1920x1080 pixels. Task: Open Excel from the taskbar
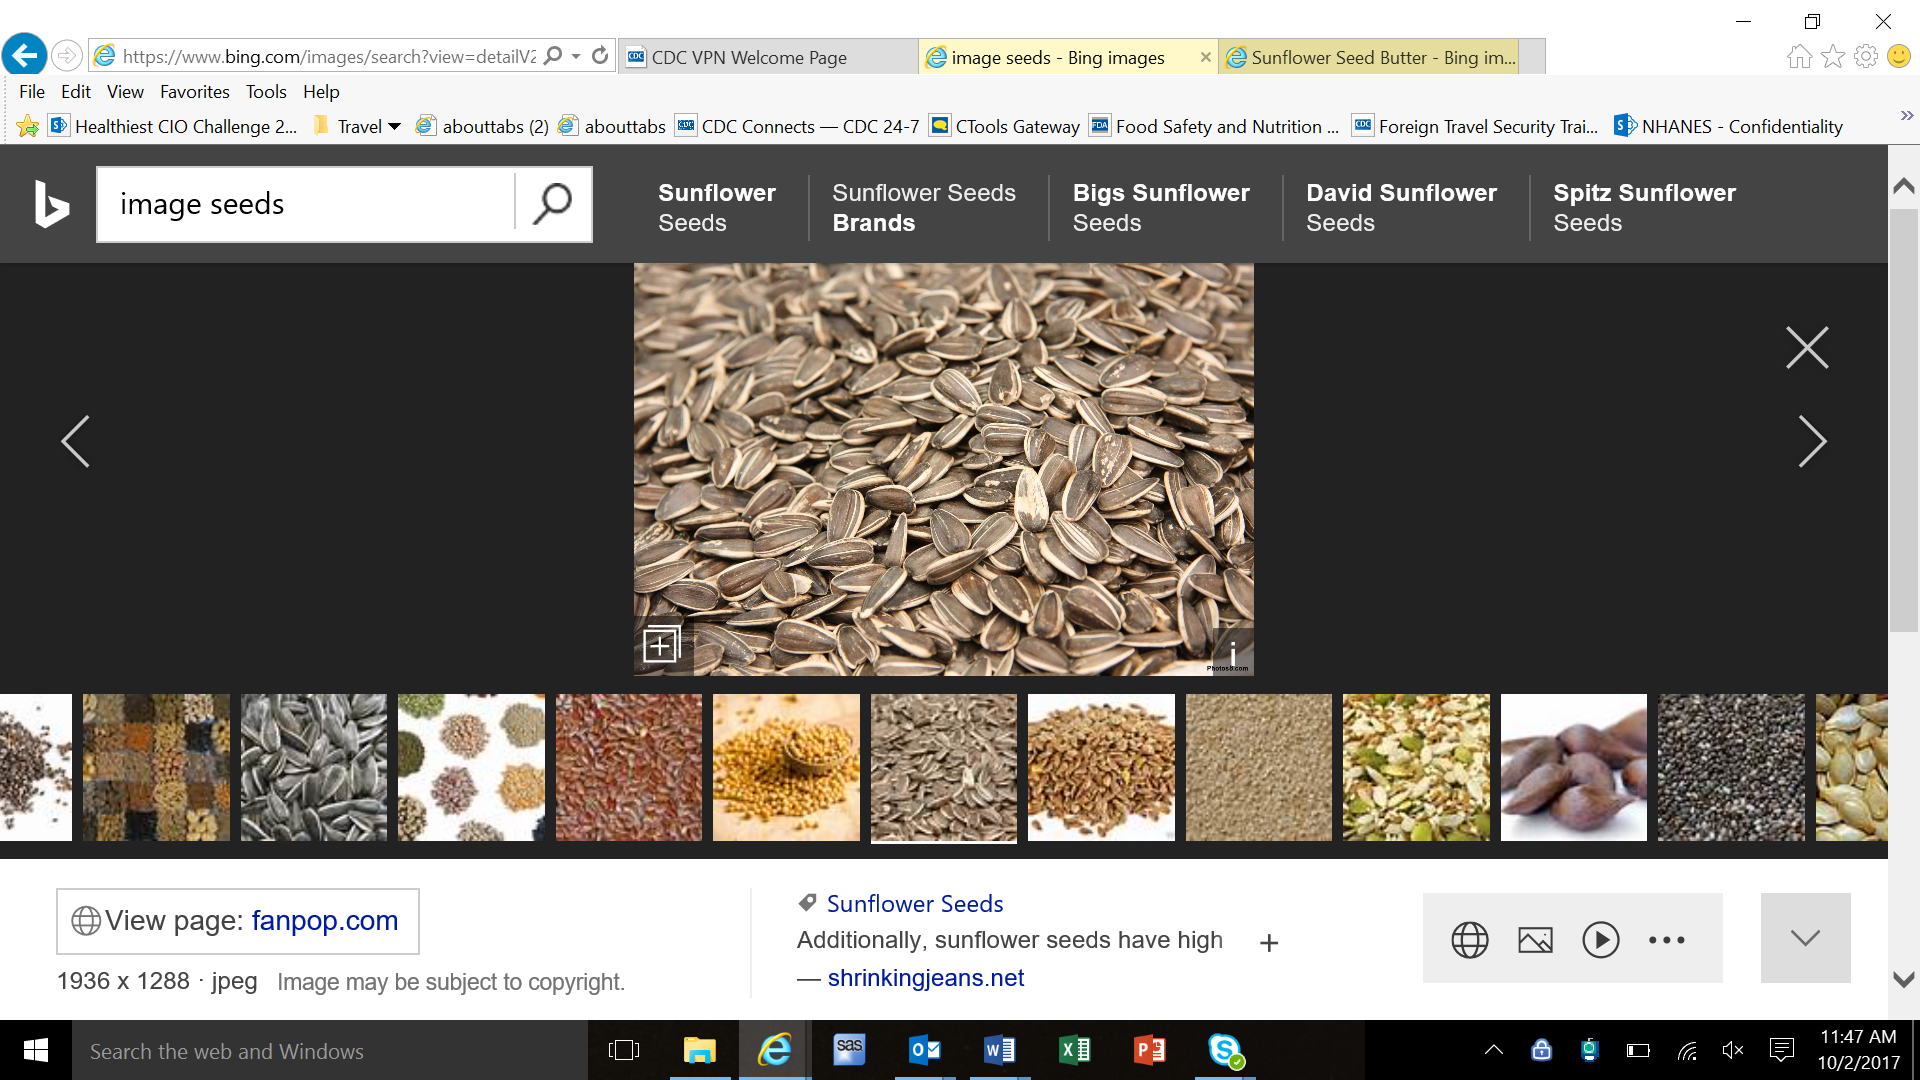(1074, 1050)
